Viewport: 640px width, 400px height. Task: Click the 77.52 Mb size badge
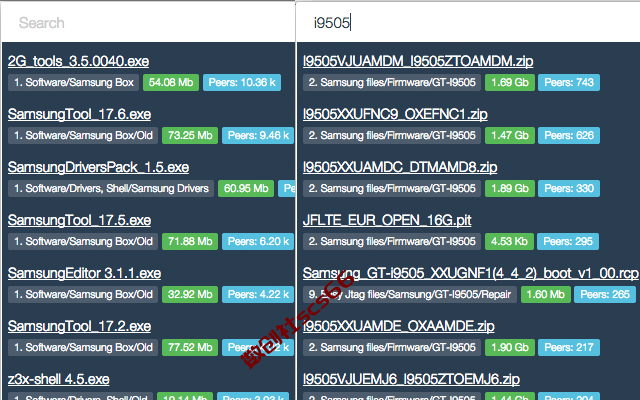click(x=190, y=348)
